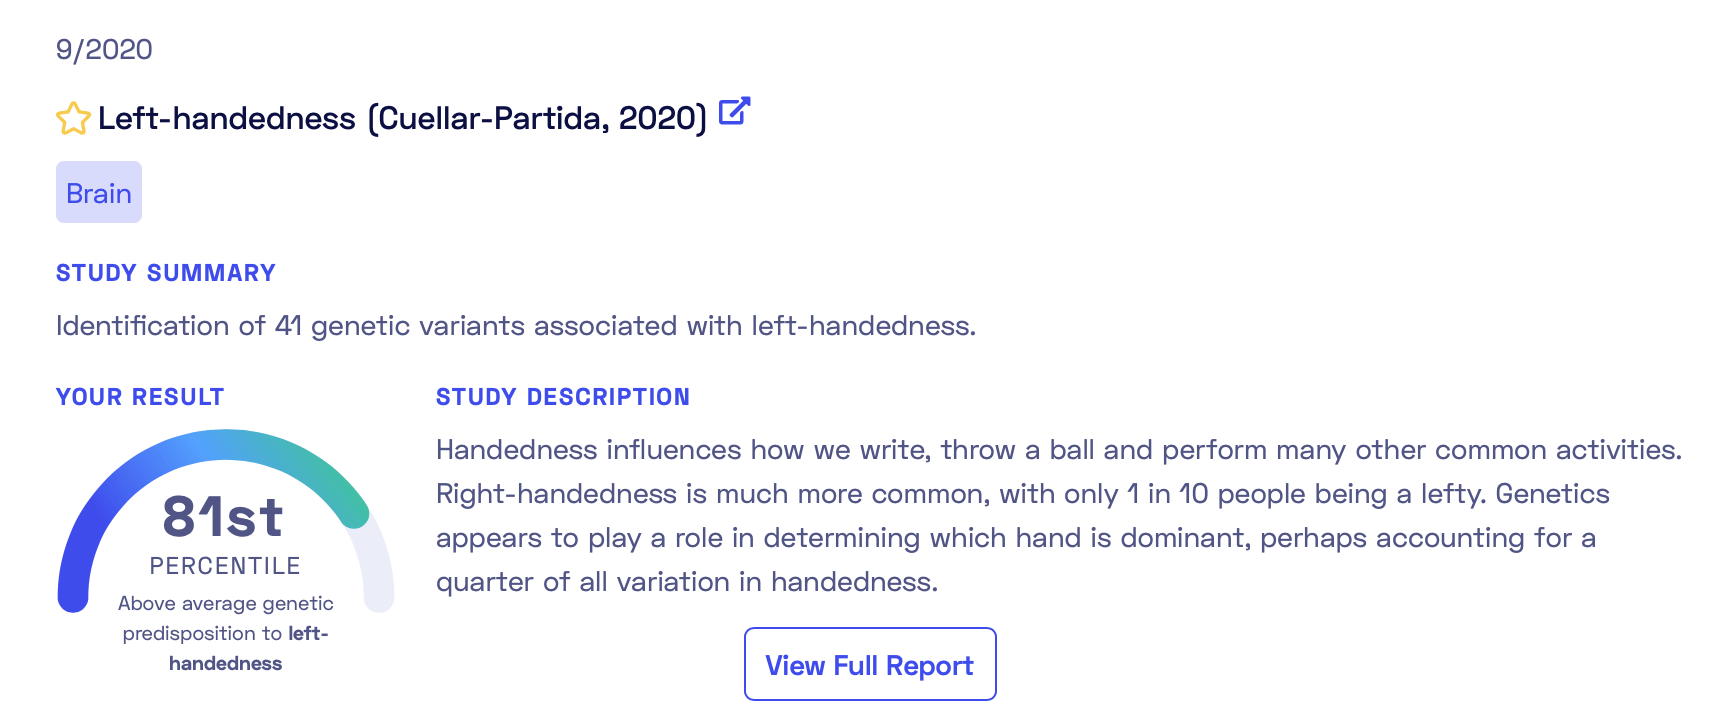Click the 81st percentile value

point(223,517)
